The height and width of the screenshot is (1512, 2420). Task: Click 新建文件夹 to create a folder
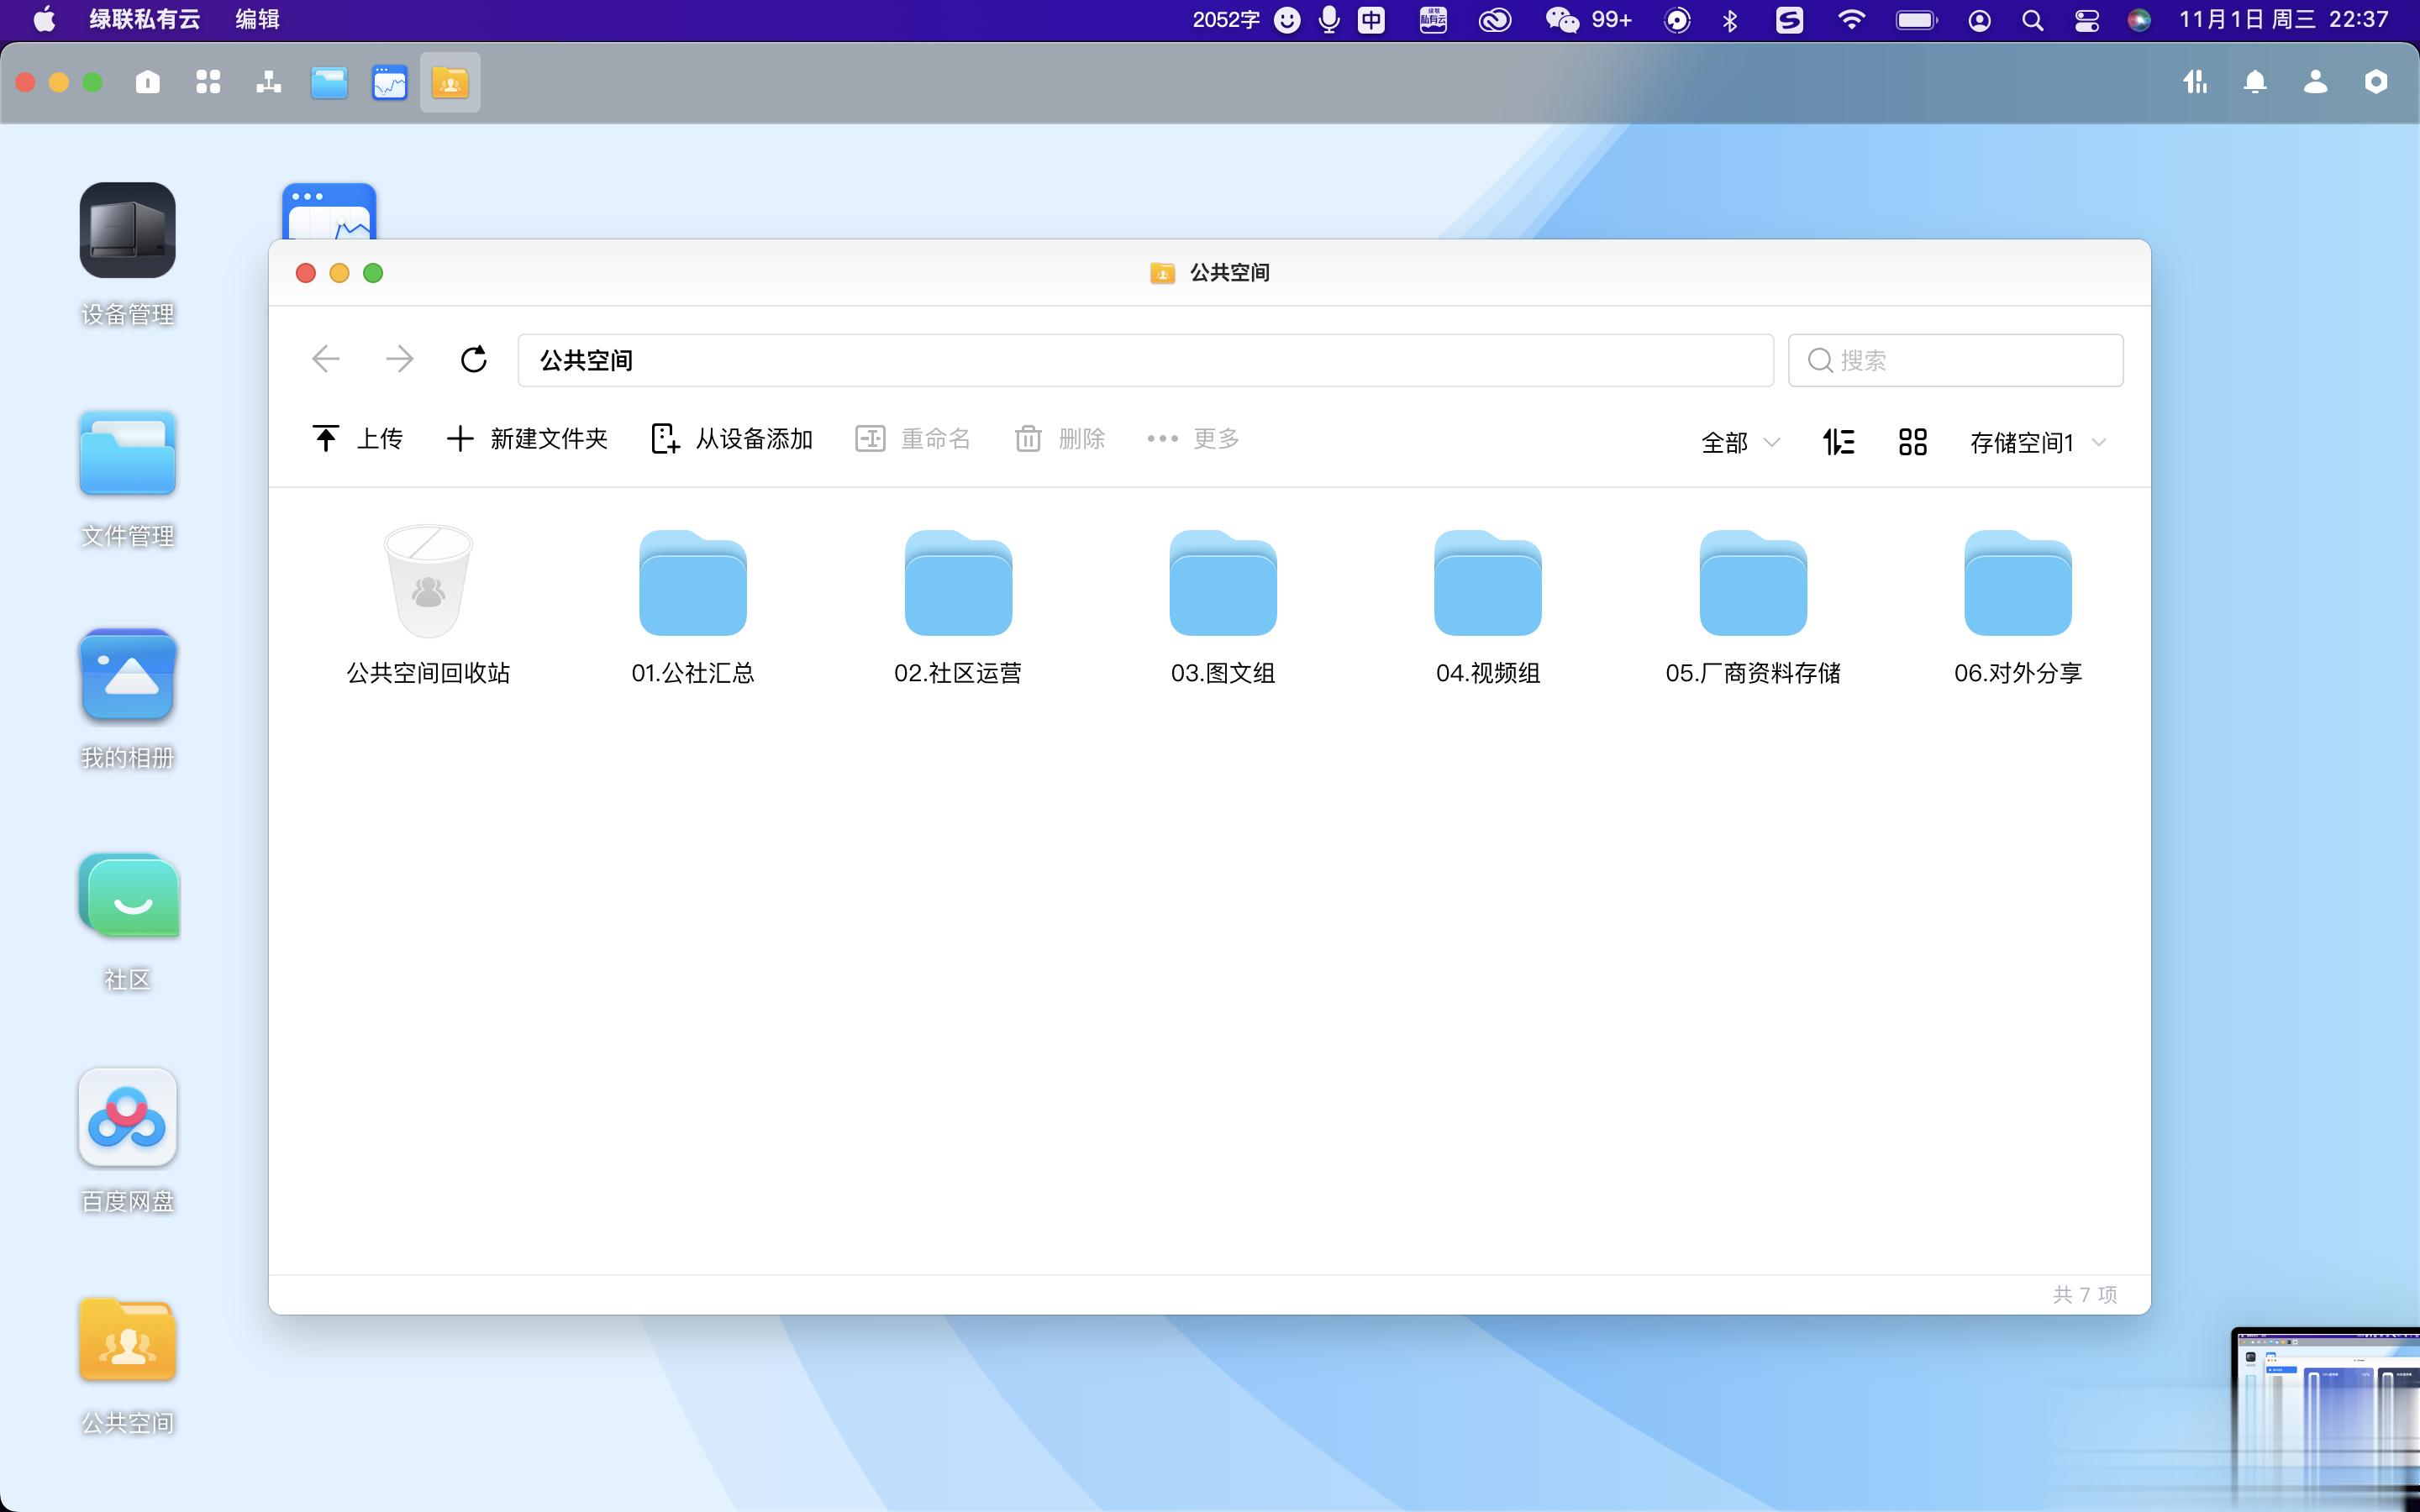pyautogui.click(x=527, y=438)
